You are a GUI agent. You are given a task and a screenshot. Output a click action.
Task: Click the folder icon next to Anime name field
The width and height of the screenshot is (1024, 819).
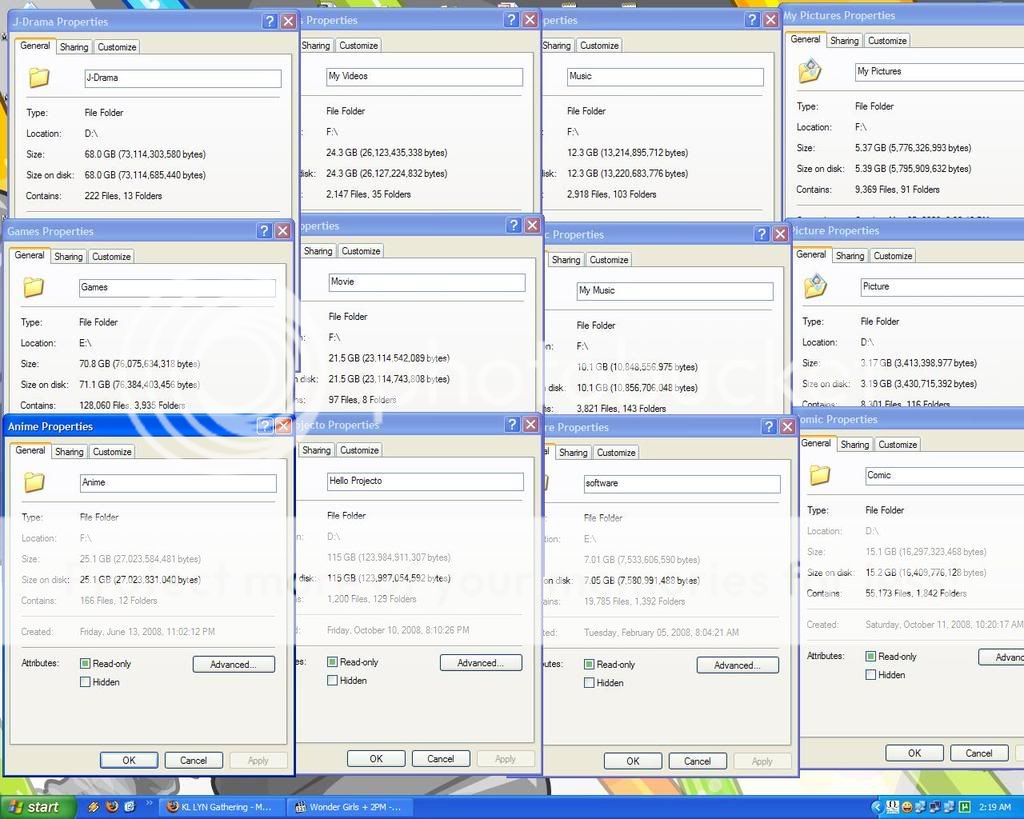click(x=34, y=483)
